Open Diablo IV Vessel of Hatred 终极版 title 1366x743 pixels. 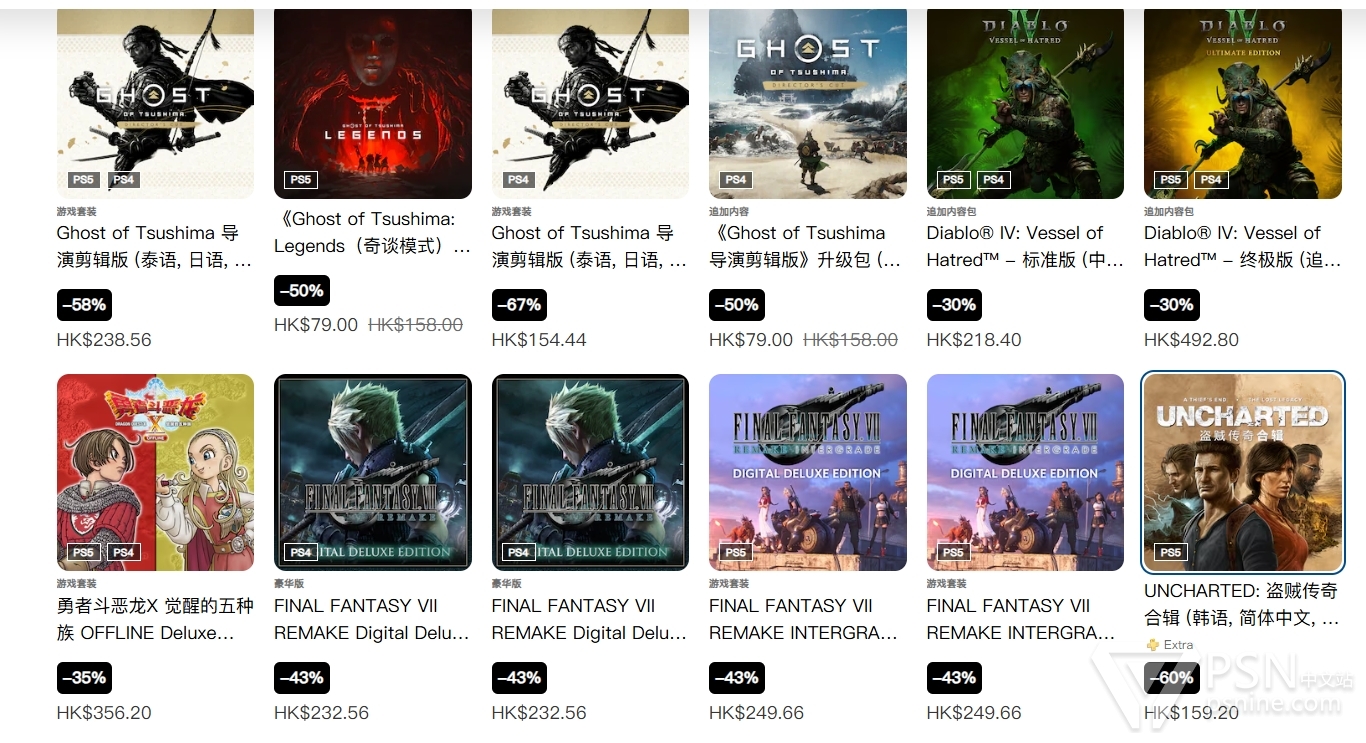[1243, 246]
